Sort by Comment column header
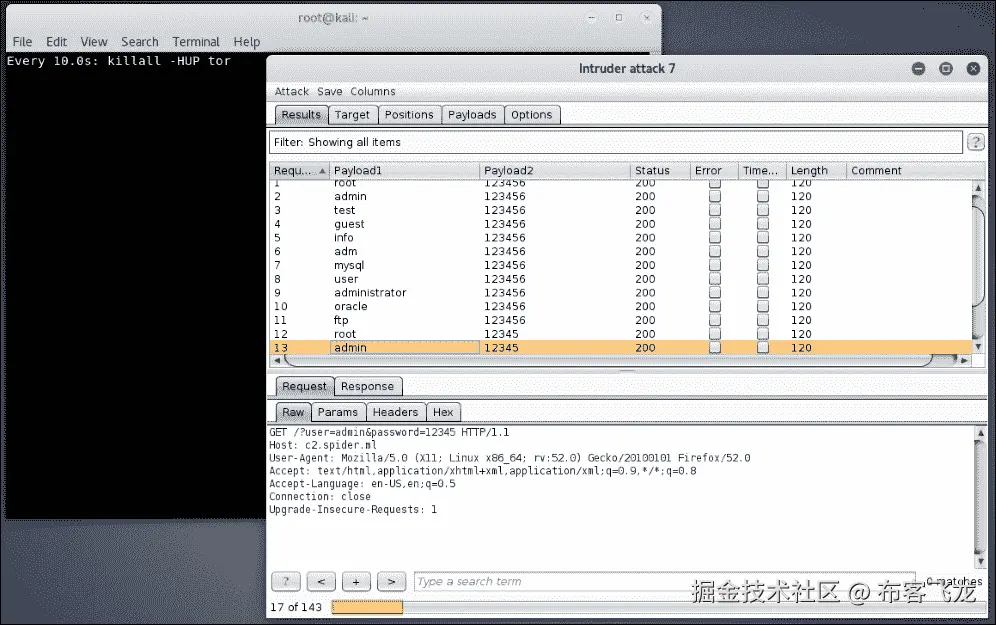 point(915,171)
